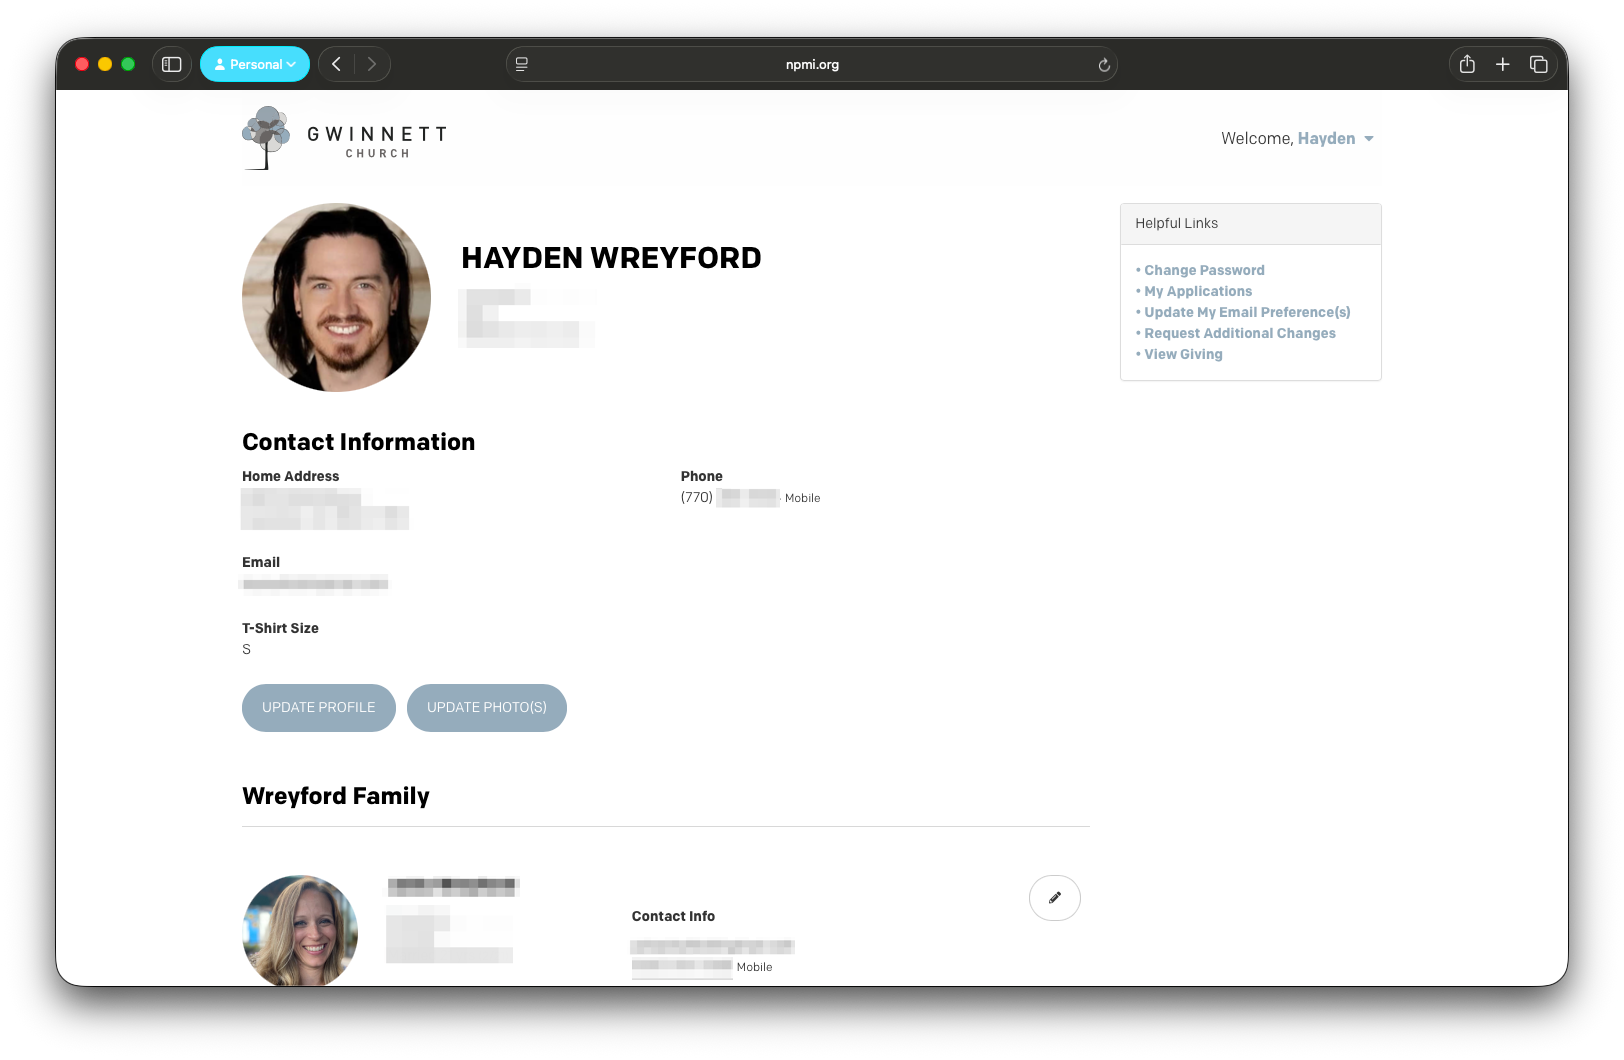Open the website settings icon in the address bar
This screenshot has height=1060, width=1624.
[x=521, y=63]
